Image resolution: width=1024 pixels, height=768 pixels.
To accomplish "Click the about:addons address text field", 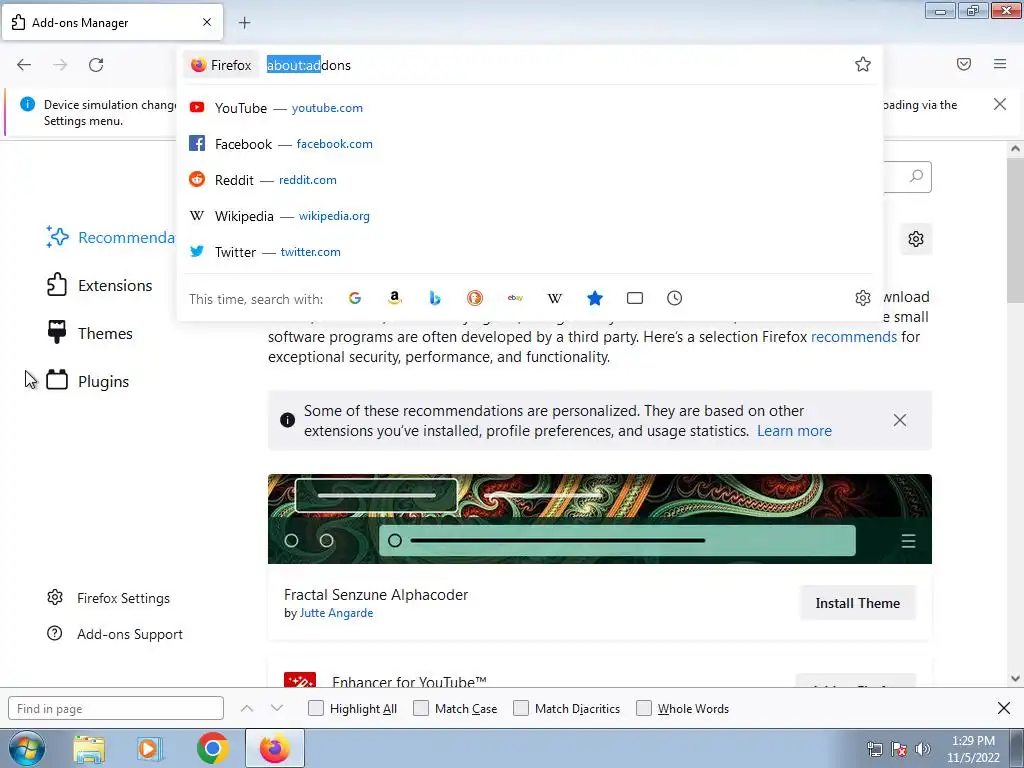I will [555, 65].
